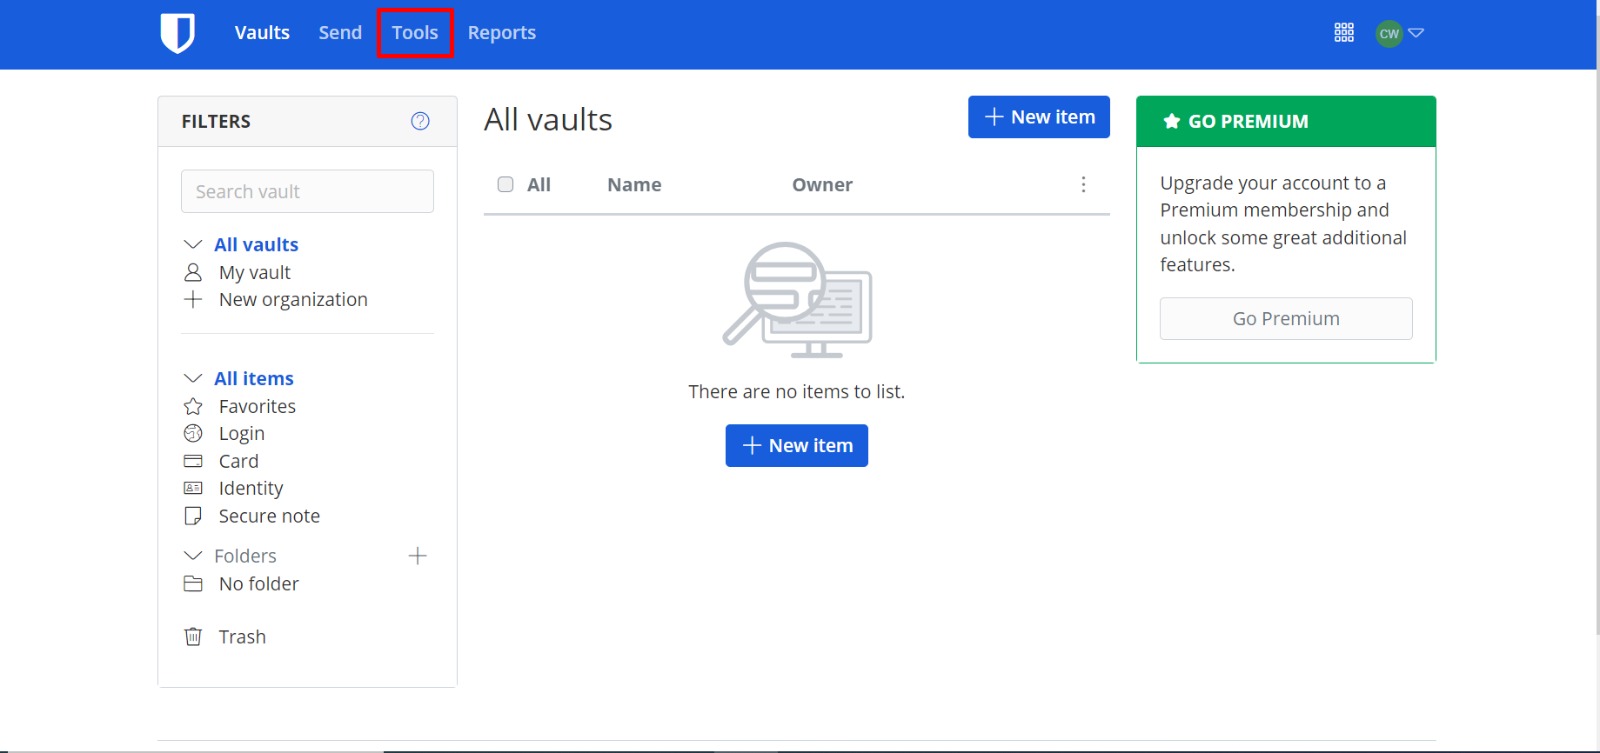Filter by Favorites
Screen dimensions: 1600x753
257,406
